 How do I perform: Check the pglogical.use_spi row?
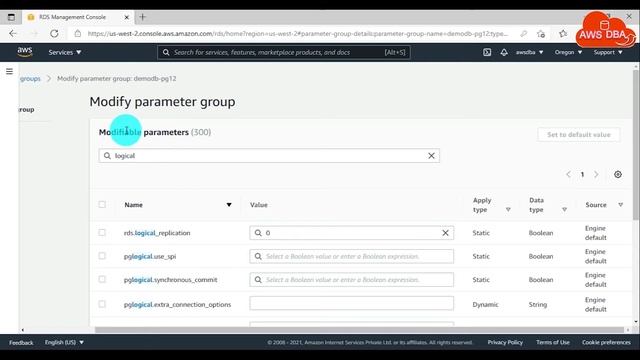click(x=102, y=256)
